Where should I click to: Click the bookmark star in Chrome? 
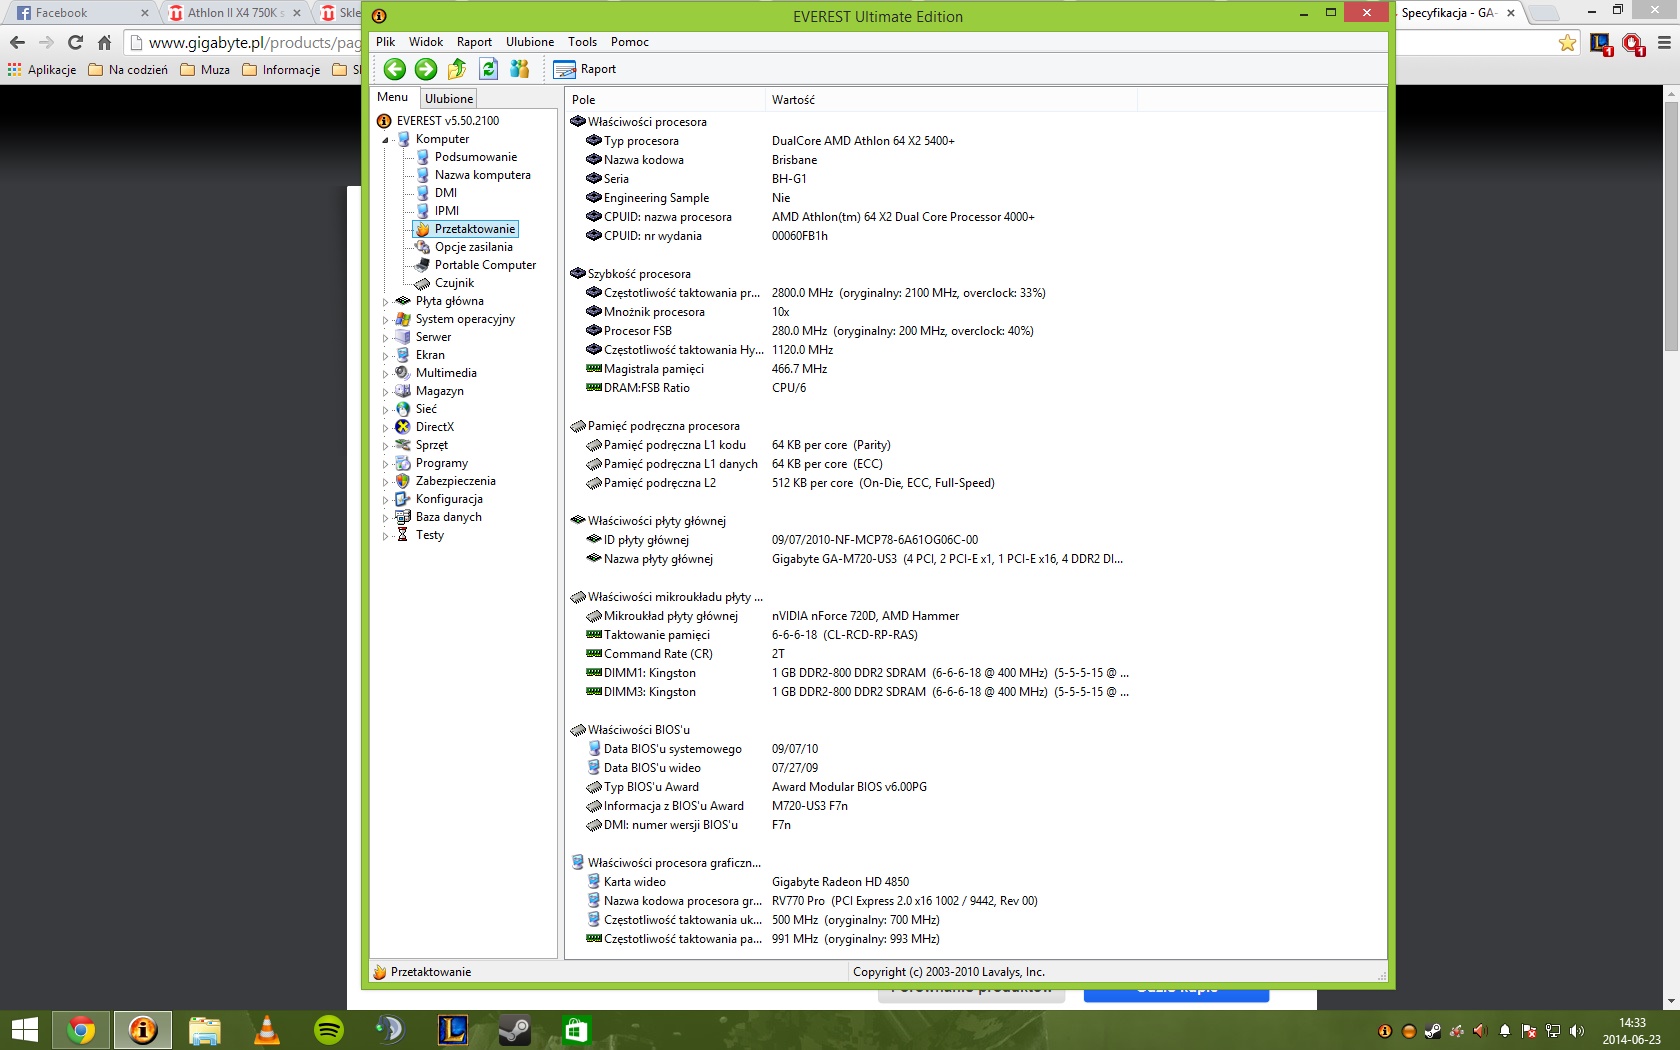[1567, 42]
